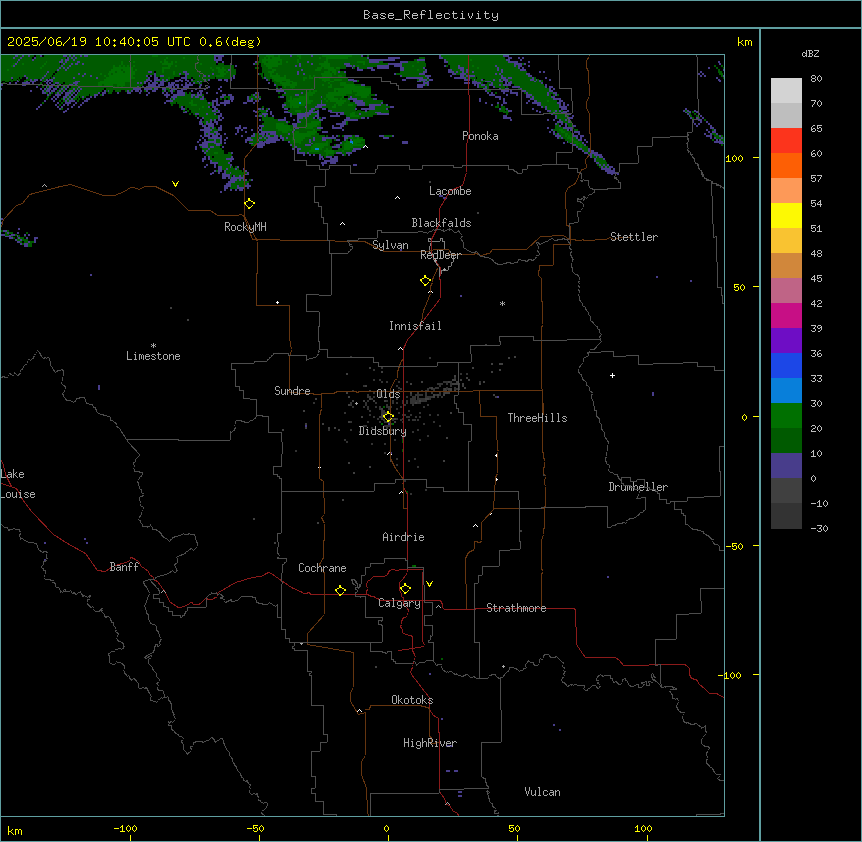Click the Blackfalds city label
The height and width of the screenshot is (842, 862).
coord(441,223)
